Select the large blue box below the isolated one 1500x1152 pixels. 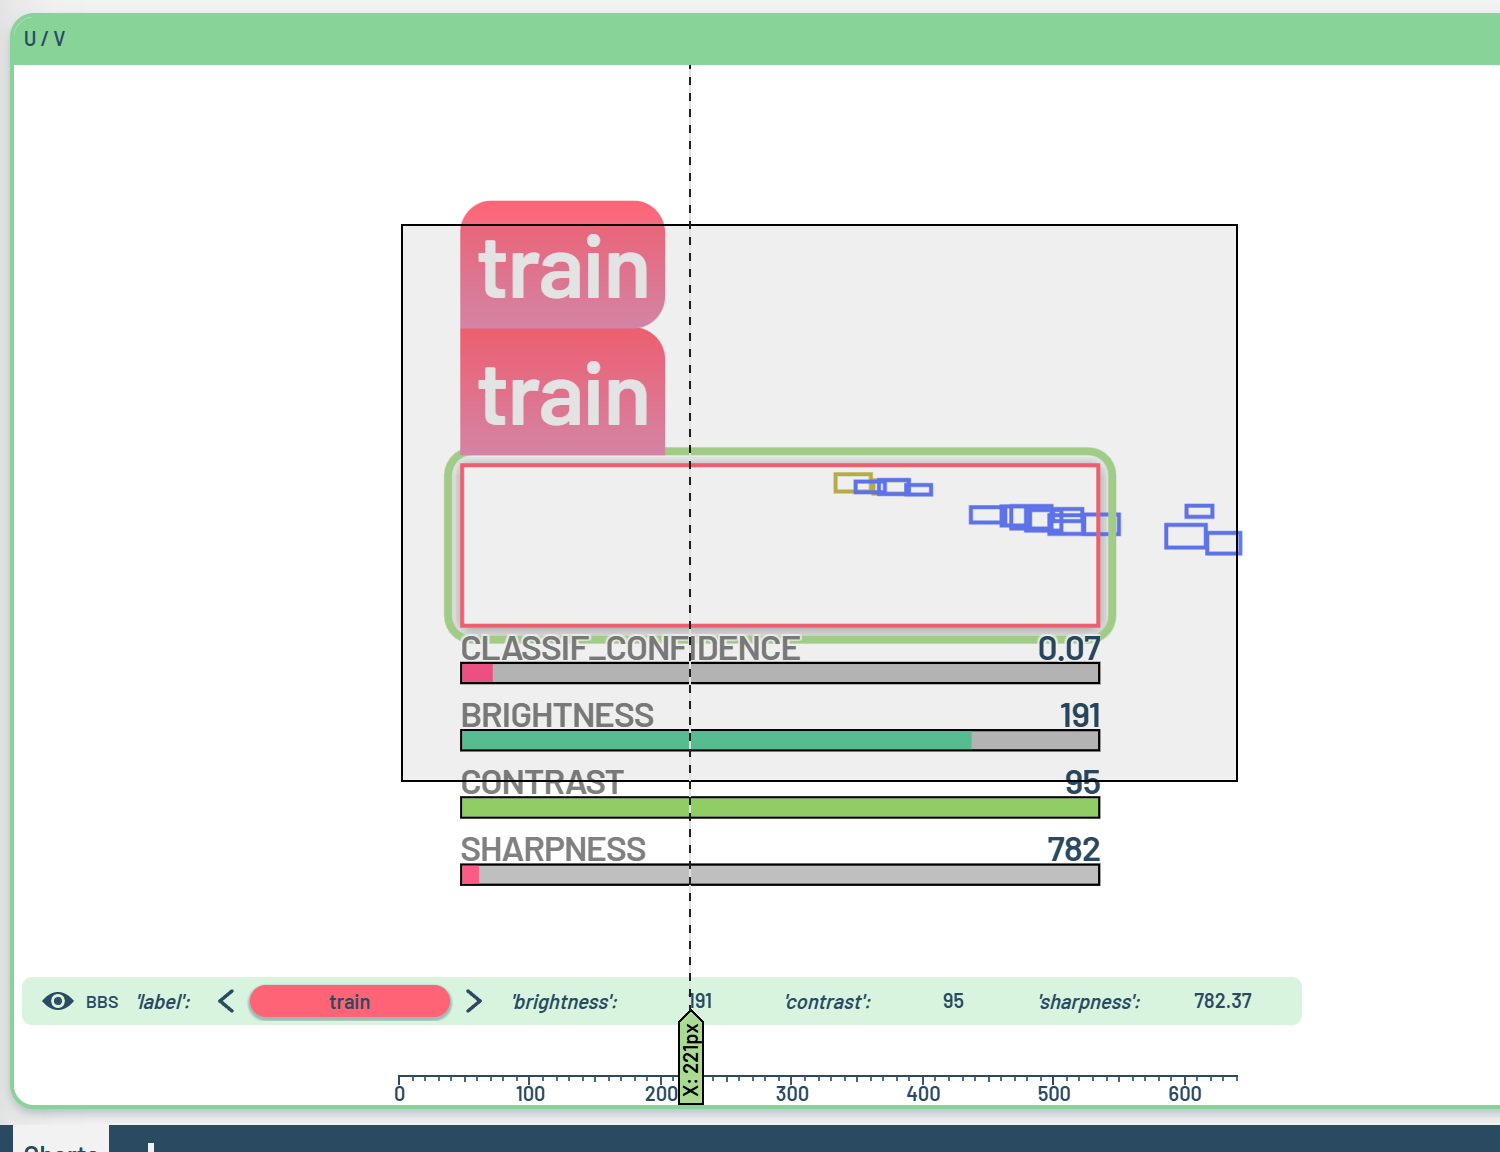pyautogui.click(x=1184, y=537)
